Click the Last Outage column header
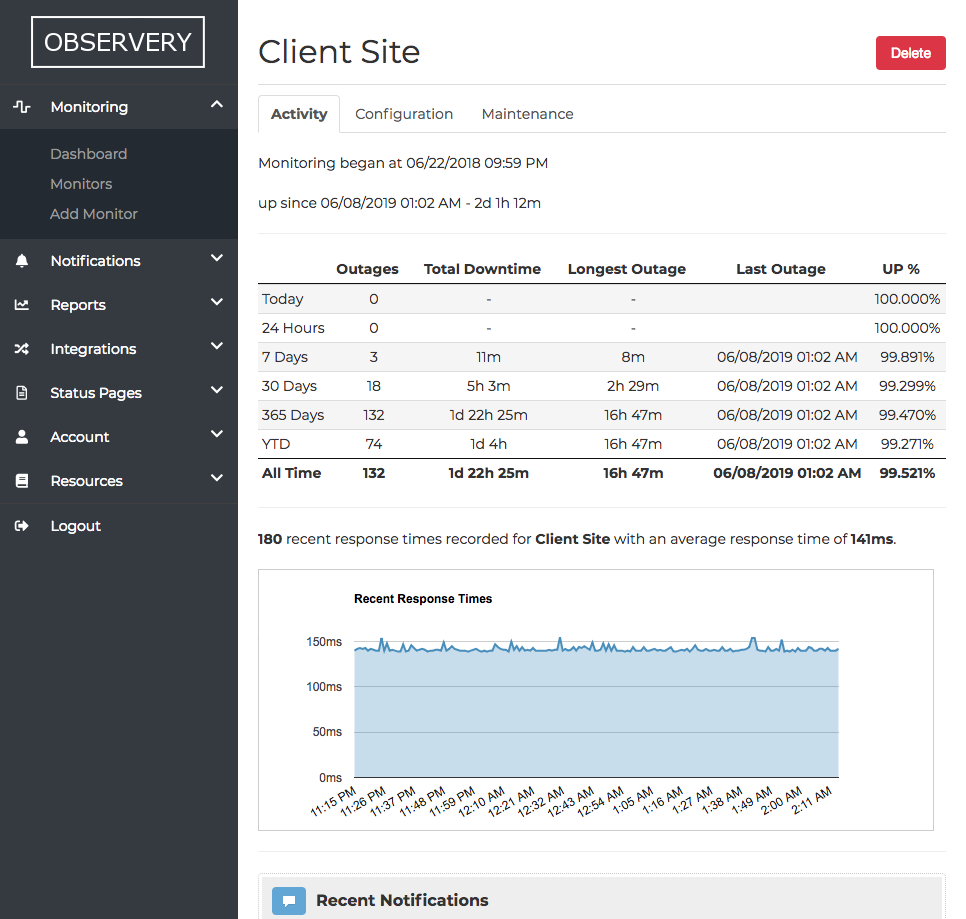Viewport: 966px width, 919px height. tap(781, 269)
